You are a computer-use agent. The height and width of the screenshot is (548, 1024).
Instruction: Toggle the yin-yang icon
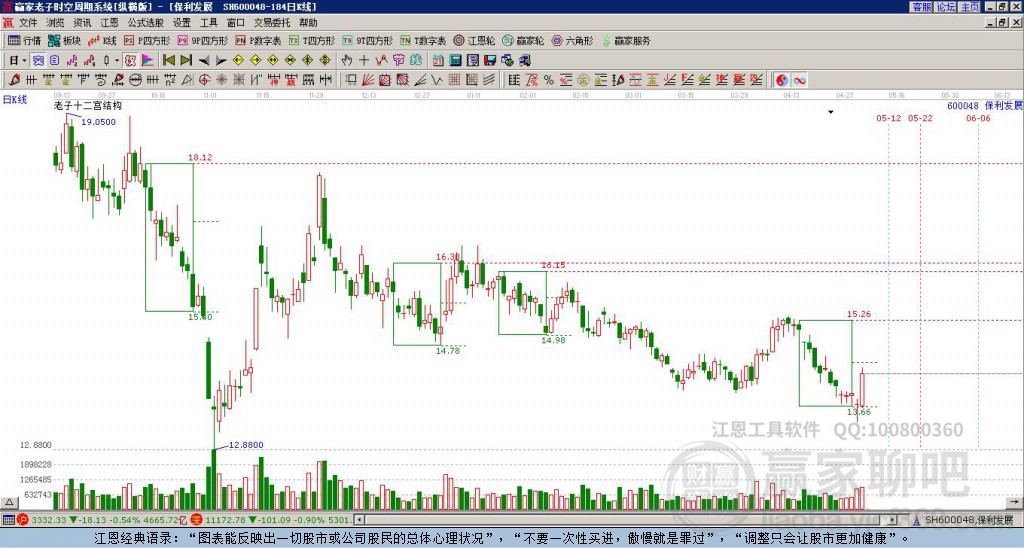tap(782, 80)
